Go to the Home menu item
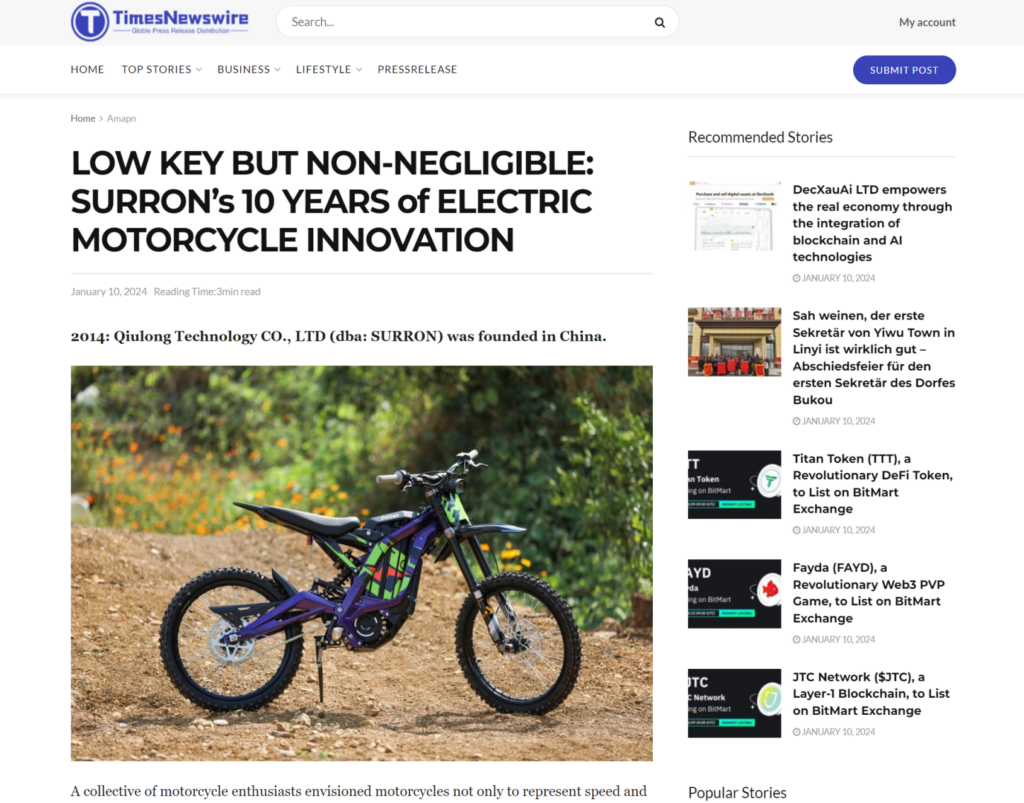Viewport: 1024px width, 803px height. (x=88, y=69)
